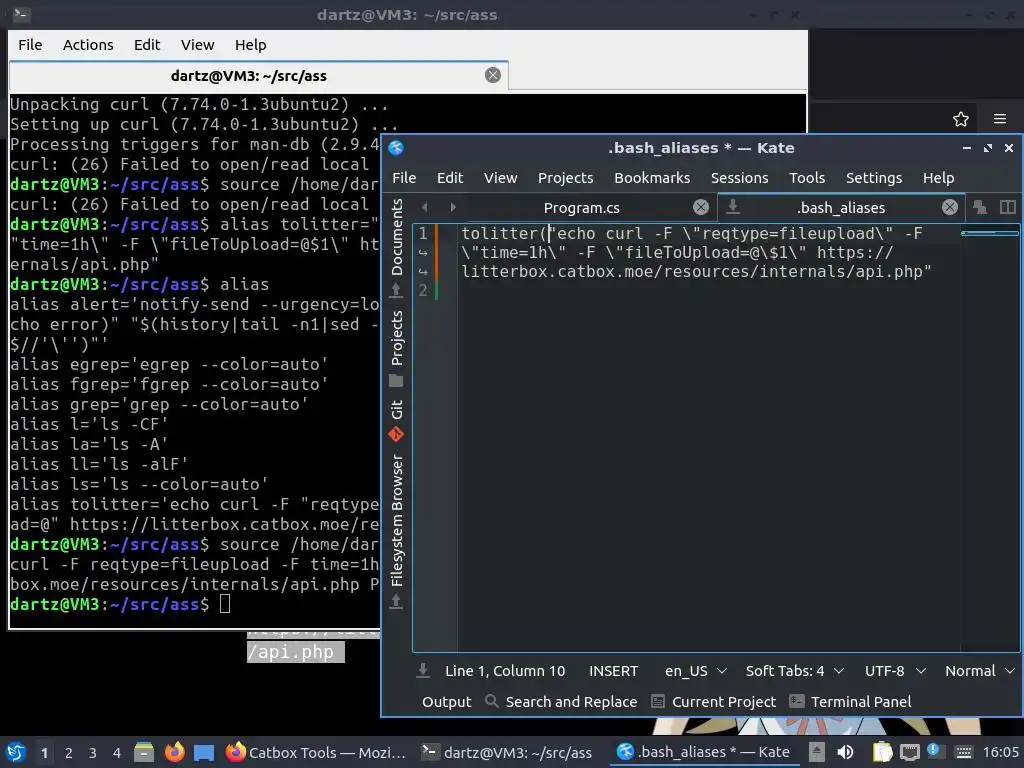Click the taskbar clock showing 16:05
The image size is (1024, 768).
click(1000, 752)
